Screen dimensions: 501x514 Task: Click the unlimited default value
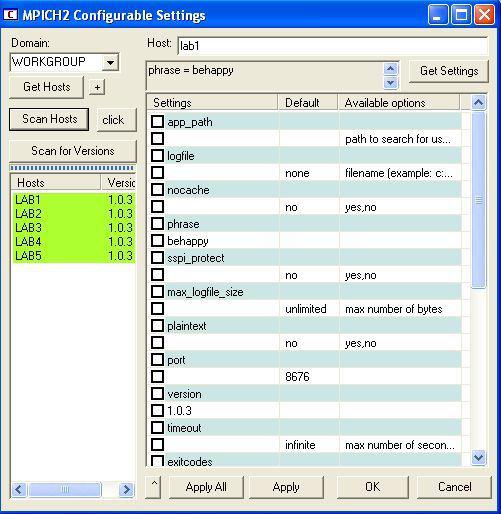pos(306,309)
